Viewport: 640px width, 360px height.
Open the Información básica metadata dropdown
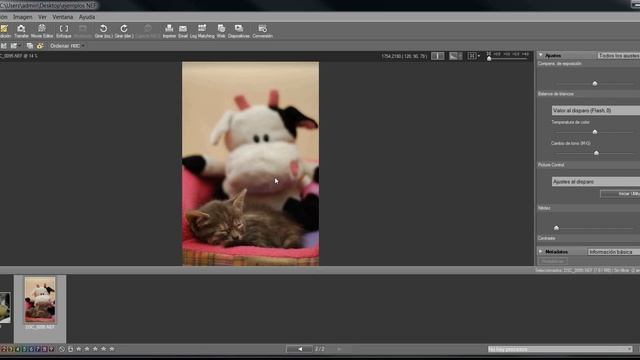coord(613,252)
